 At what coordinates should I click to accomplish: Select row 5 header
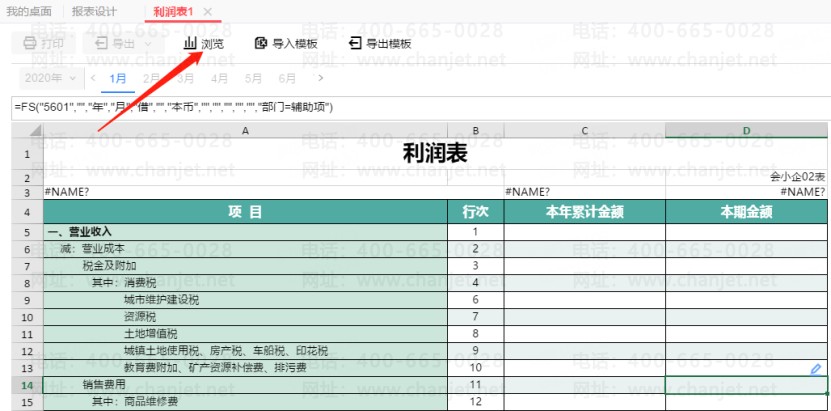(26, 232)
